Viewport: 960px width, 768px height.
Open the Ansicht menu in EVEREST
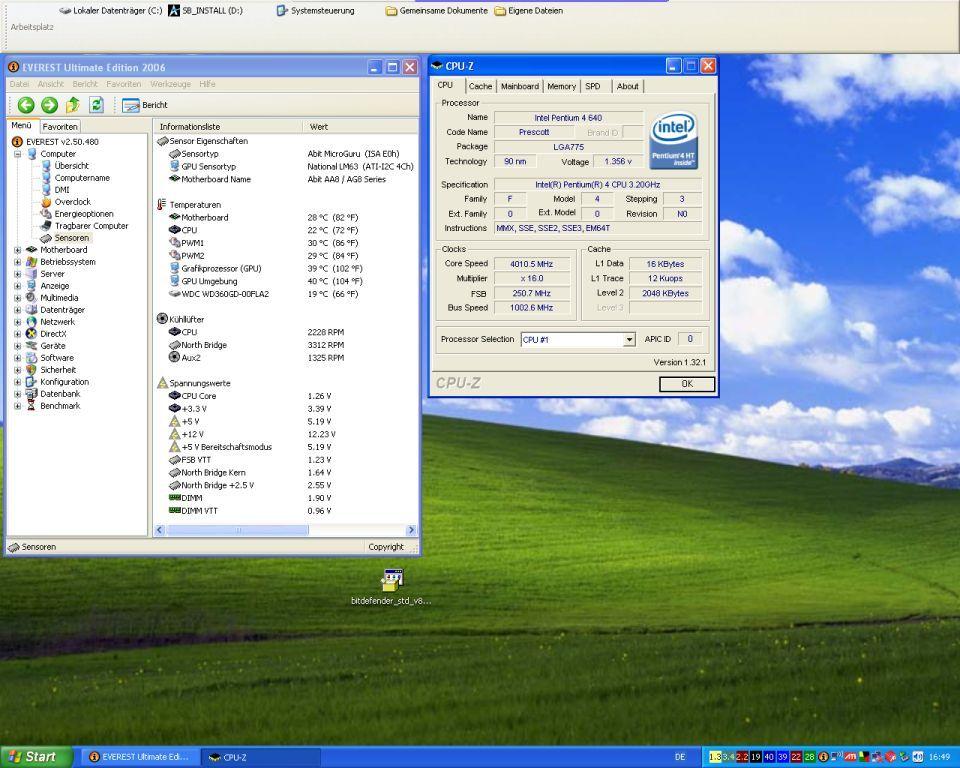click(x=51, y=84)
